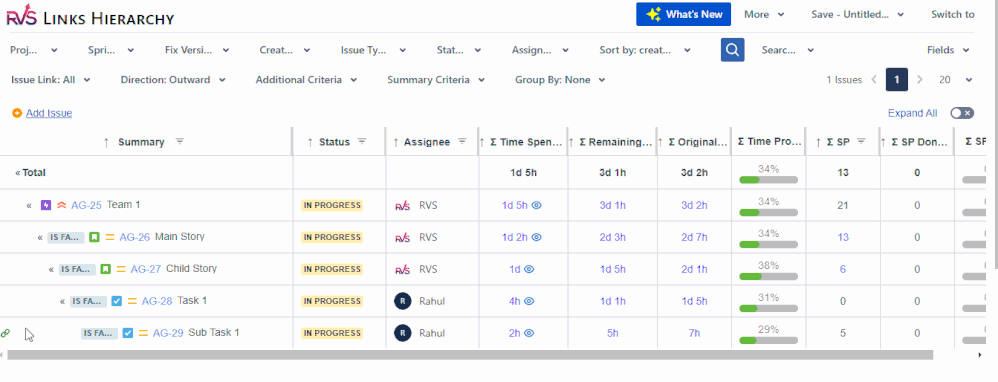The width and height of the screenshot is (998, 382).
Task: Click the eye icon next to Task 1's 4h
Action: pos(528,301)
